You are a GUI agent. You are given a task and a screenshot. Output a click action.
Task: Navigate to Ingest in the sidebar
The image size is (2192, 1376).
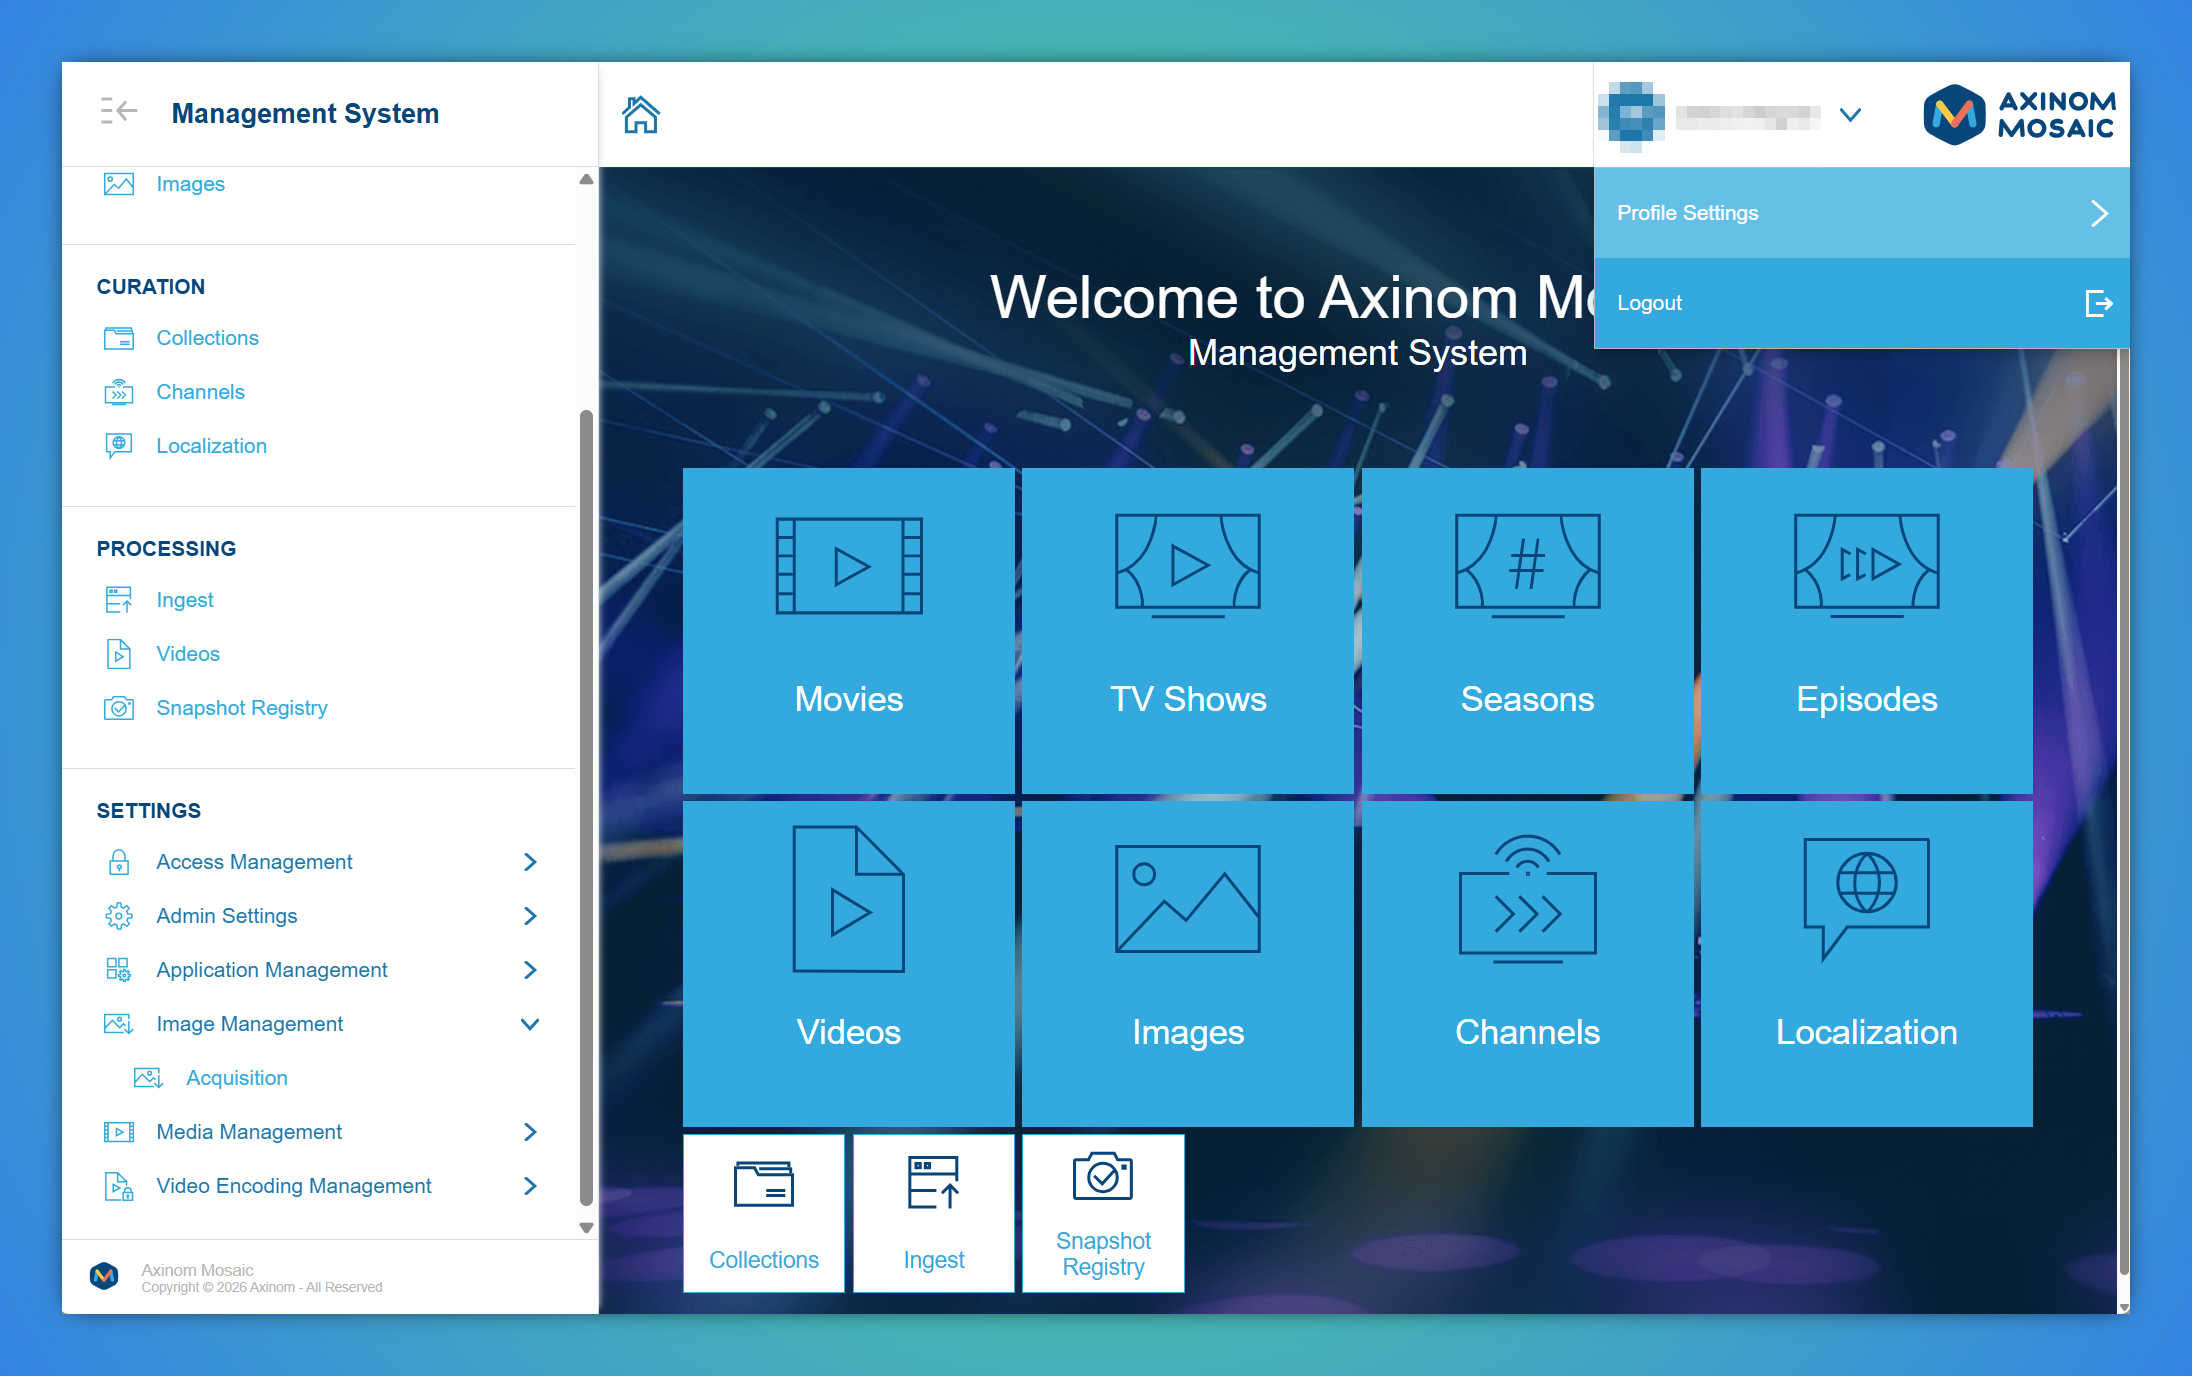point(185,600)
